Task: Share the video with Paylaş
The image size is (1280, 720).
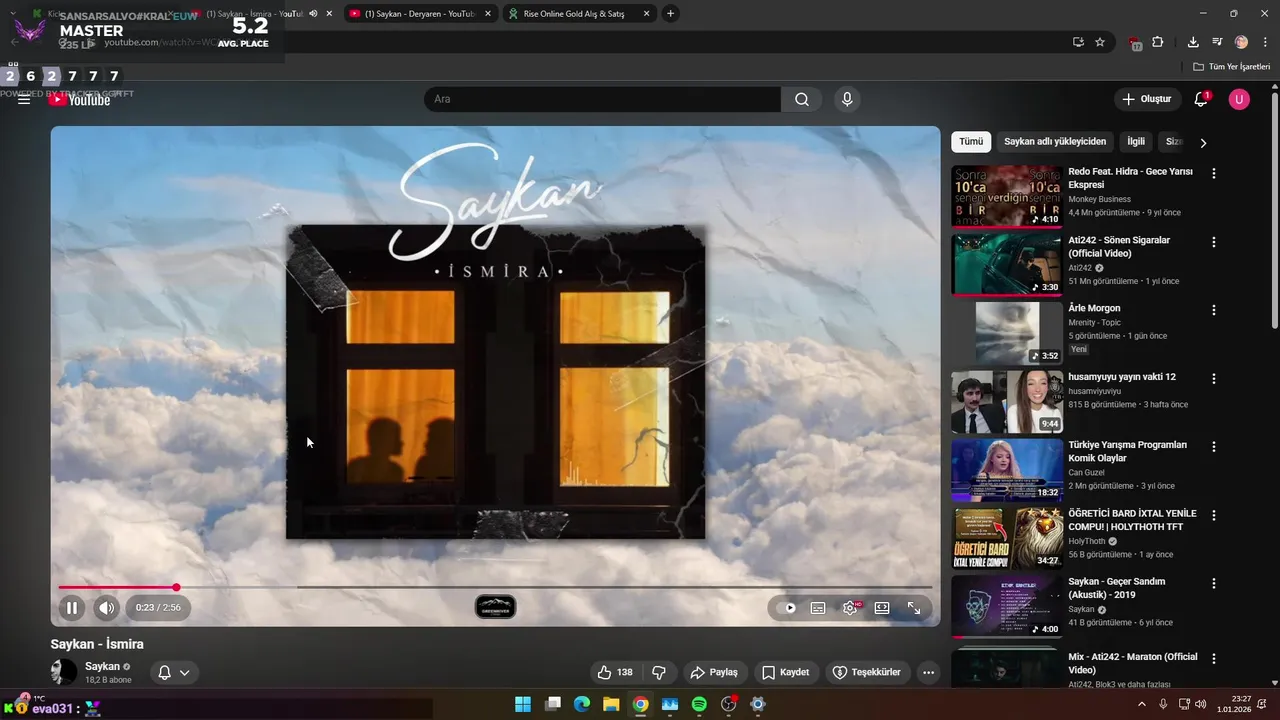Action: click(714, 672)
